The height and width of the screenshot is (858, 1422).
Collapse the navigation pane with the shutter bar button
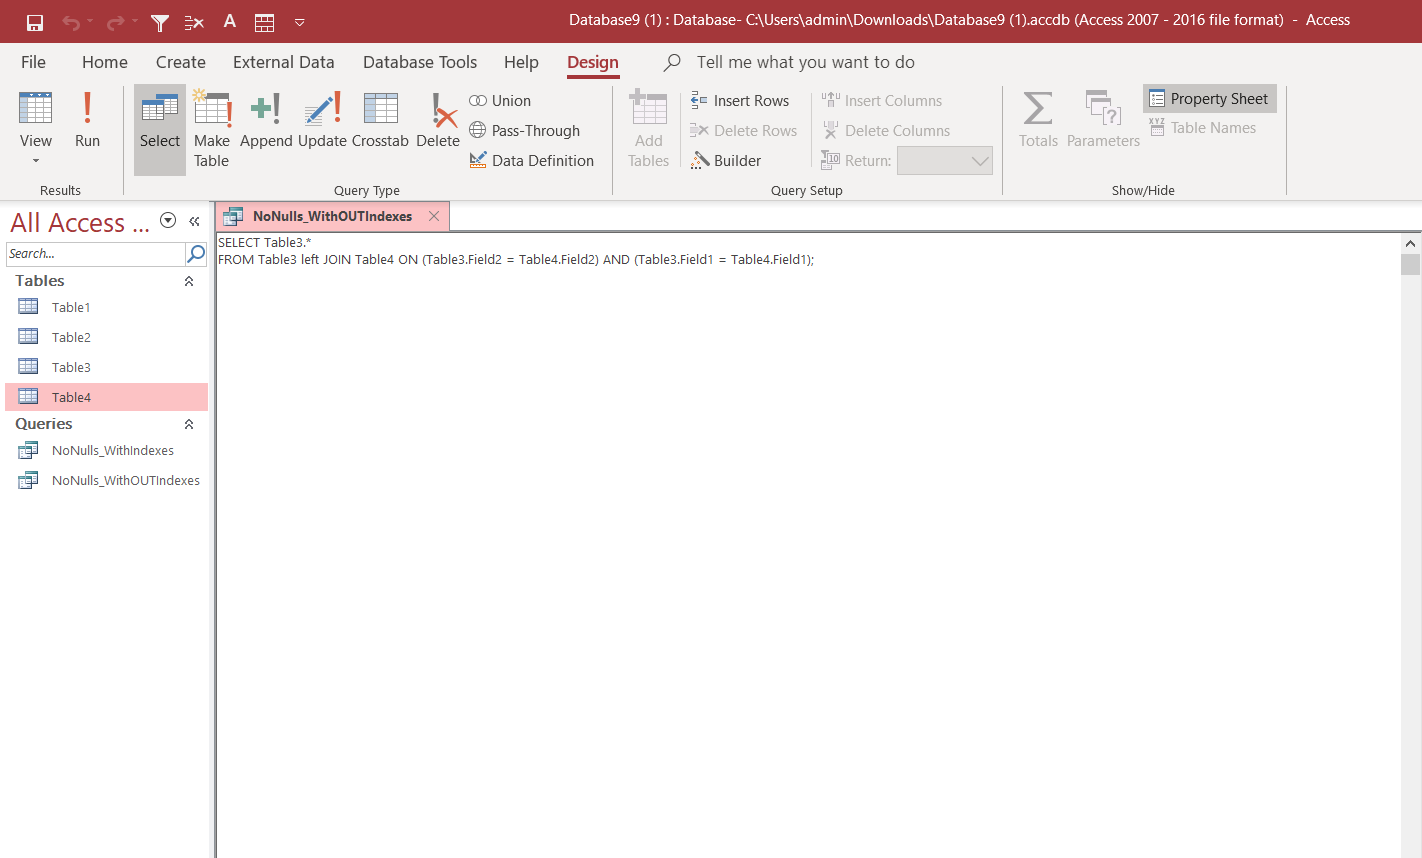click(x=194, y=221)
